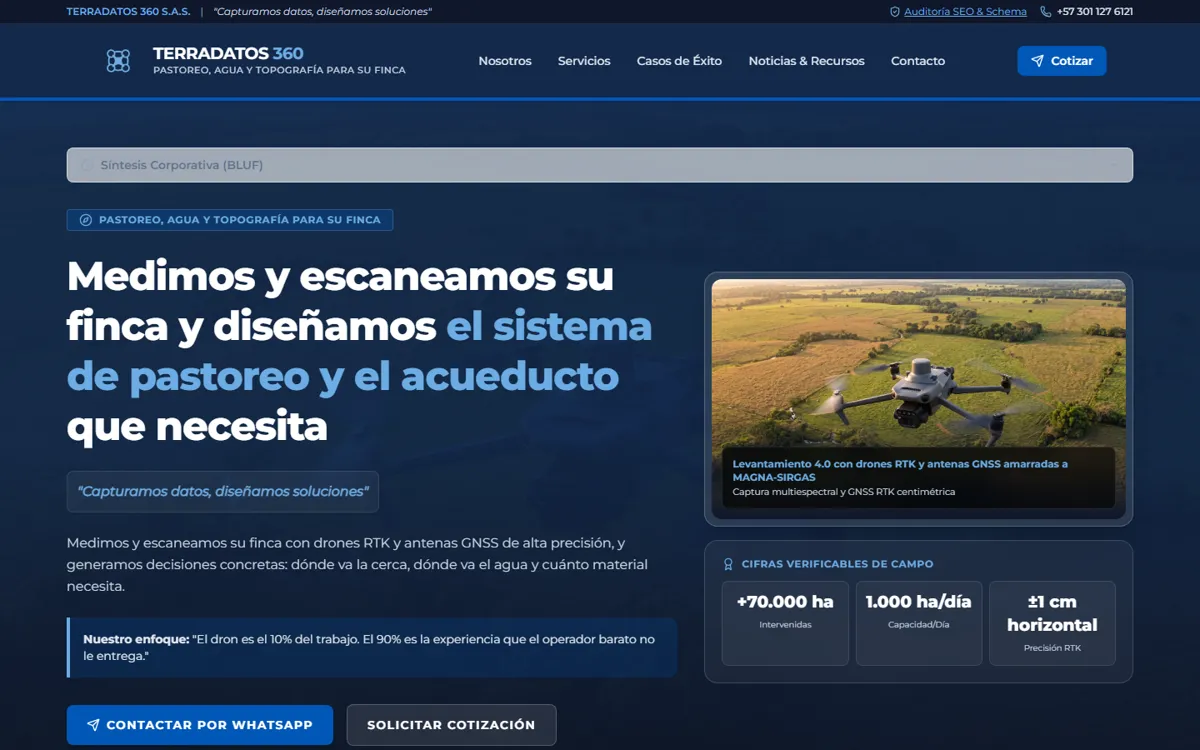This screenshot has height=750, width=1200.
Task: Open the Auditoría SEO & Schema link
Action: pyautogui.click(x=965, y=12)
